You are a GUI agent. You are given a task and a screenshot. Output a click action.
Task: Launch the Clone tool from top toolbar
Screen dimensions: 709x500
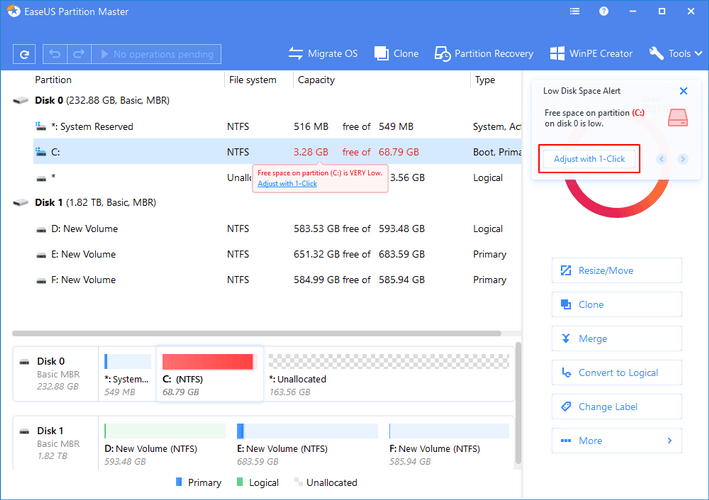[x=394, y=53]
